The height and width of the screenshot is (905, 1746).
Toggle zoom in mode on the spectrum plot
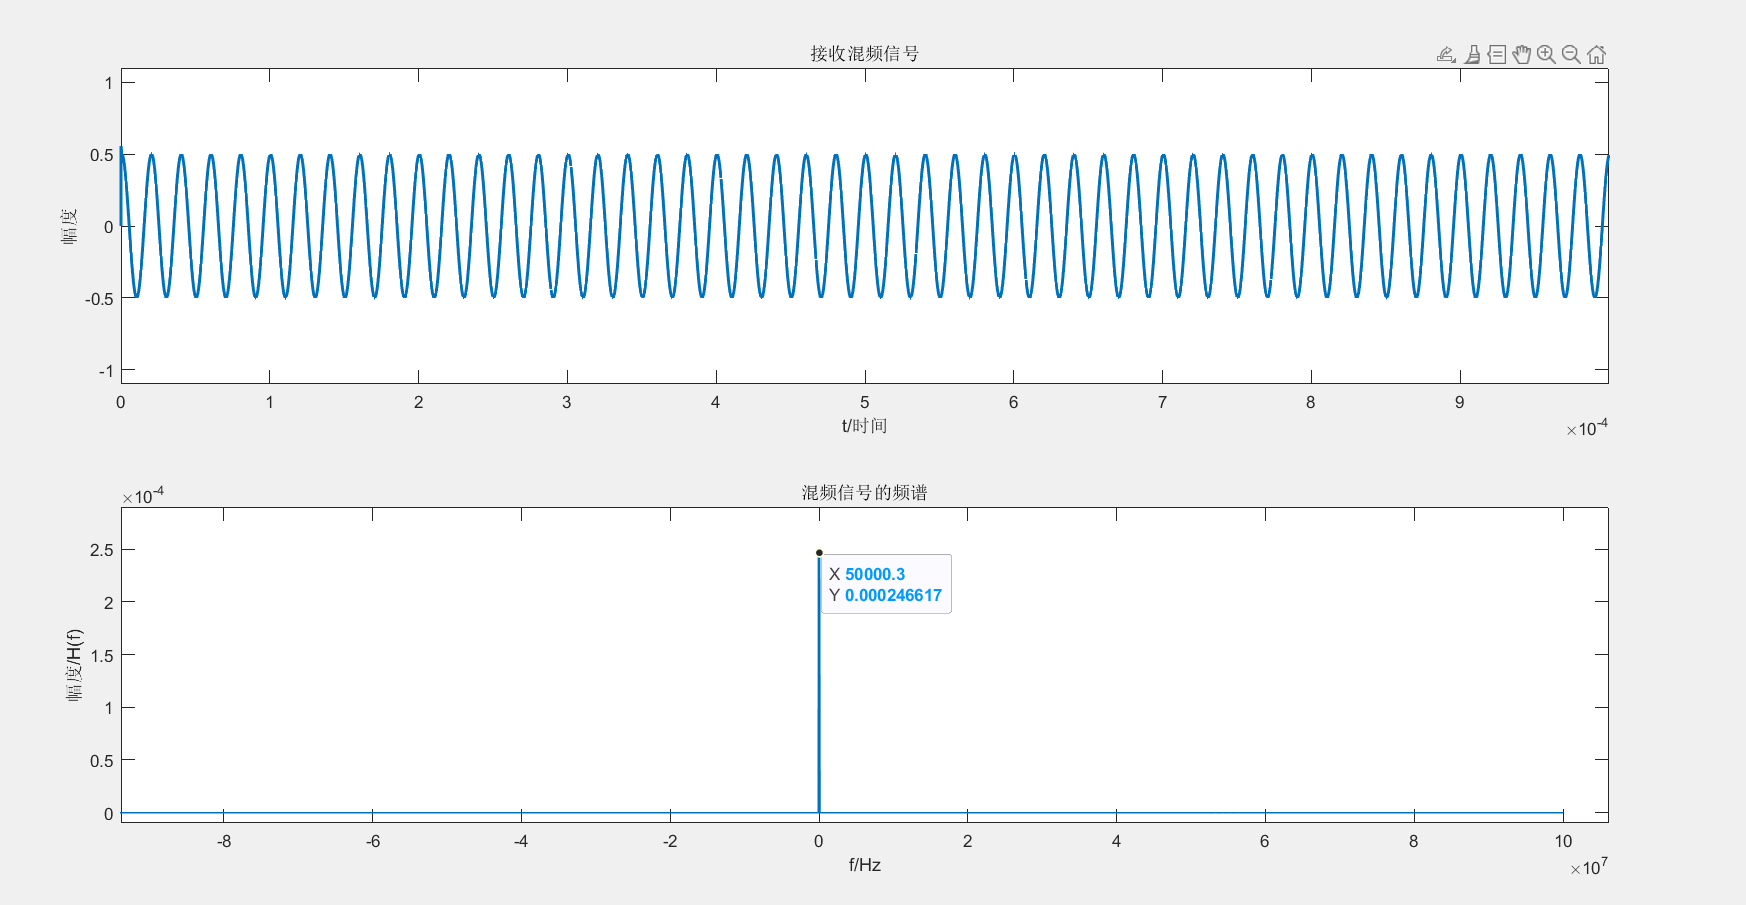1545,53
